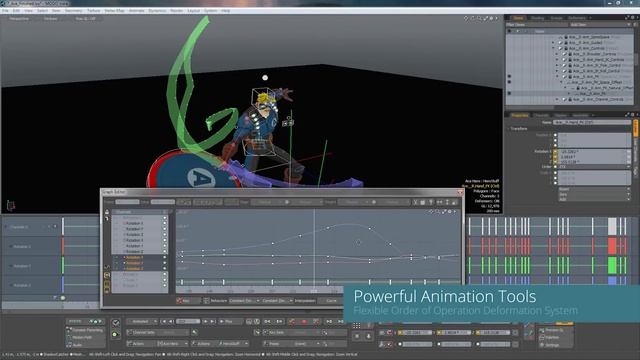Go to first frame button
Image resolution: width=640 pixels, height=360 pixels.
pos(164,322)
